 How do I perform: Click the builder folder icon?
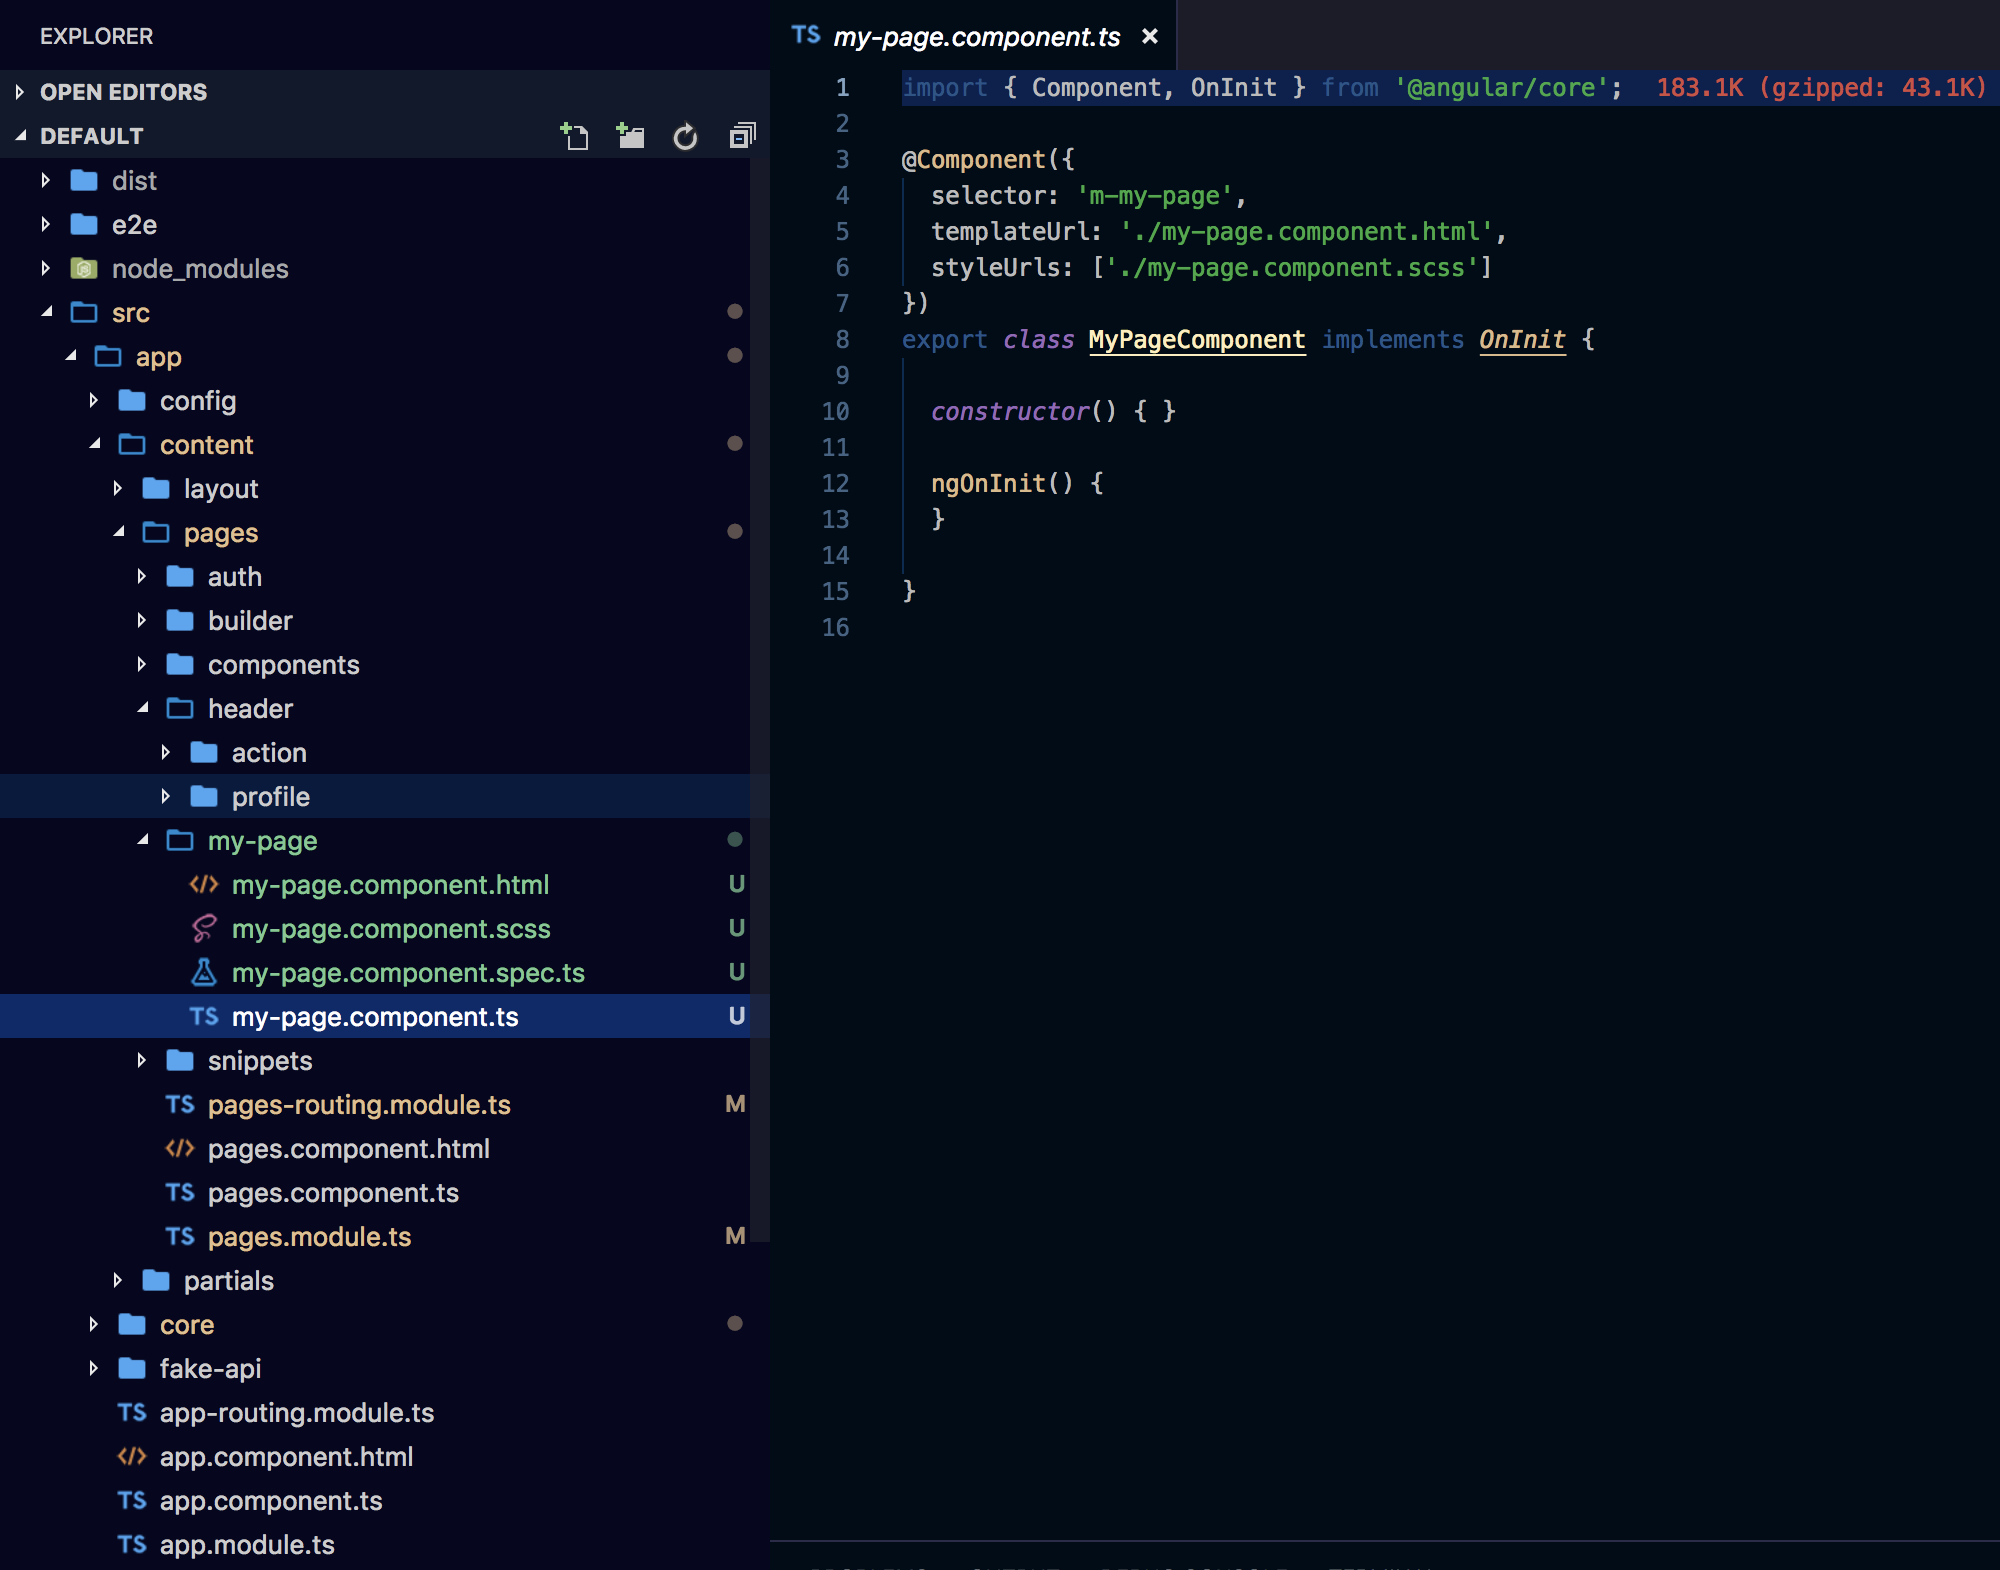click(180, 620)
